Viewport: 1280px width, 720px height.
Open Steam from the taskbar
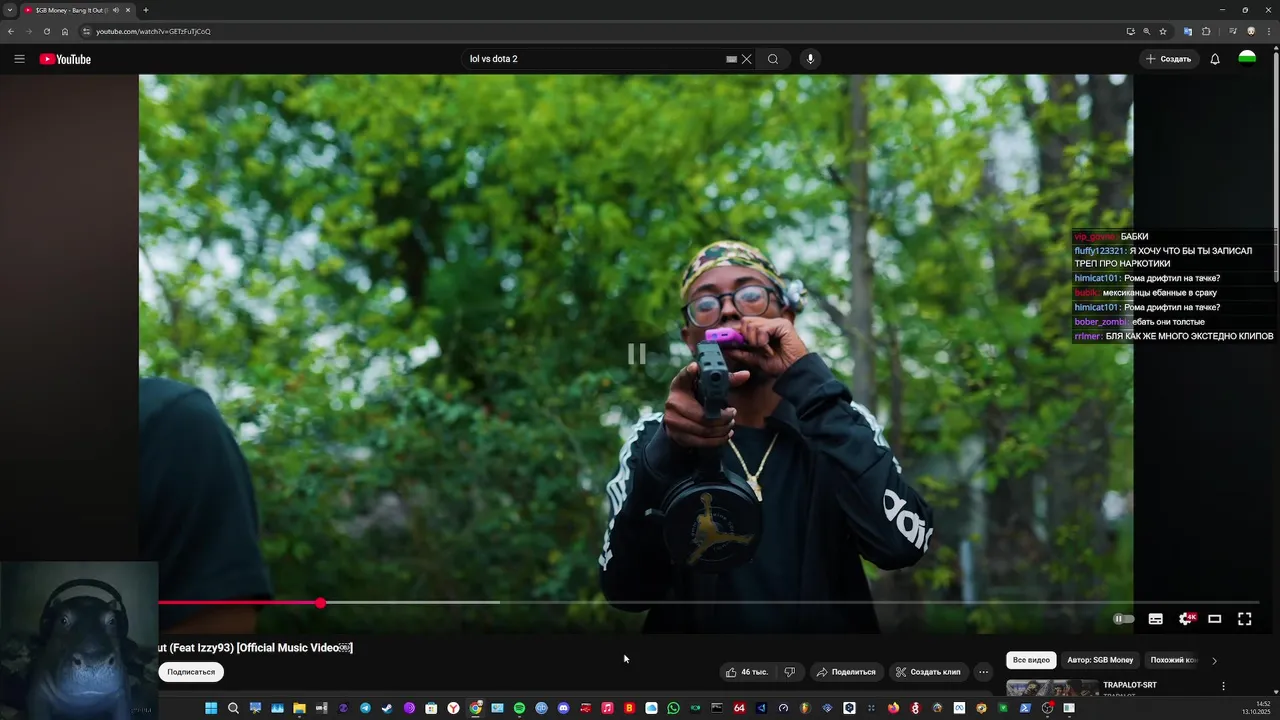[387, 708]
